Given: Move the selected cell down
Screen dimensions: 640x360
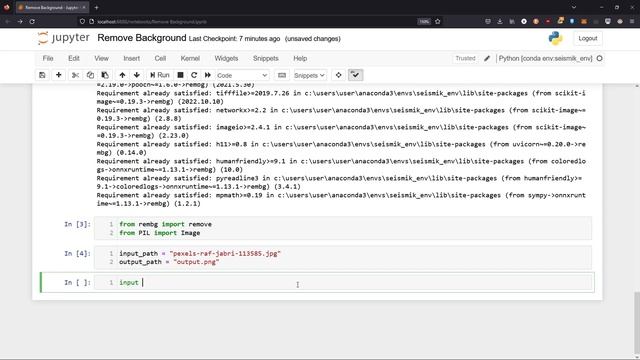Looking at the screenshot, I should tap(137, 75).
